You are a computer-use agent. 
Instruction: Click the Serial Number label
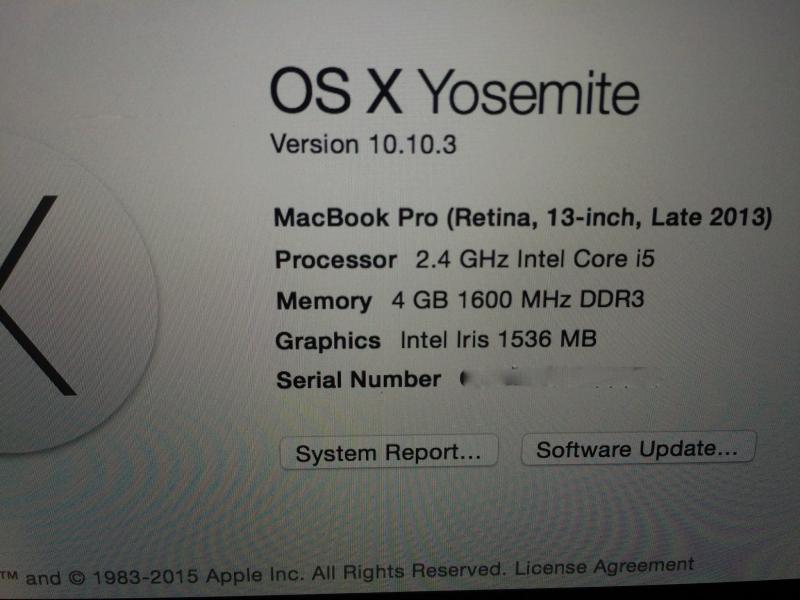(359, 380)
